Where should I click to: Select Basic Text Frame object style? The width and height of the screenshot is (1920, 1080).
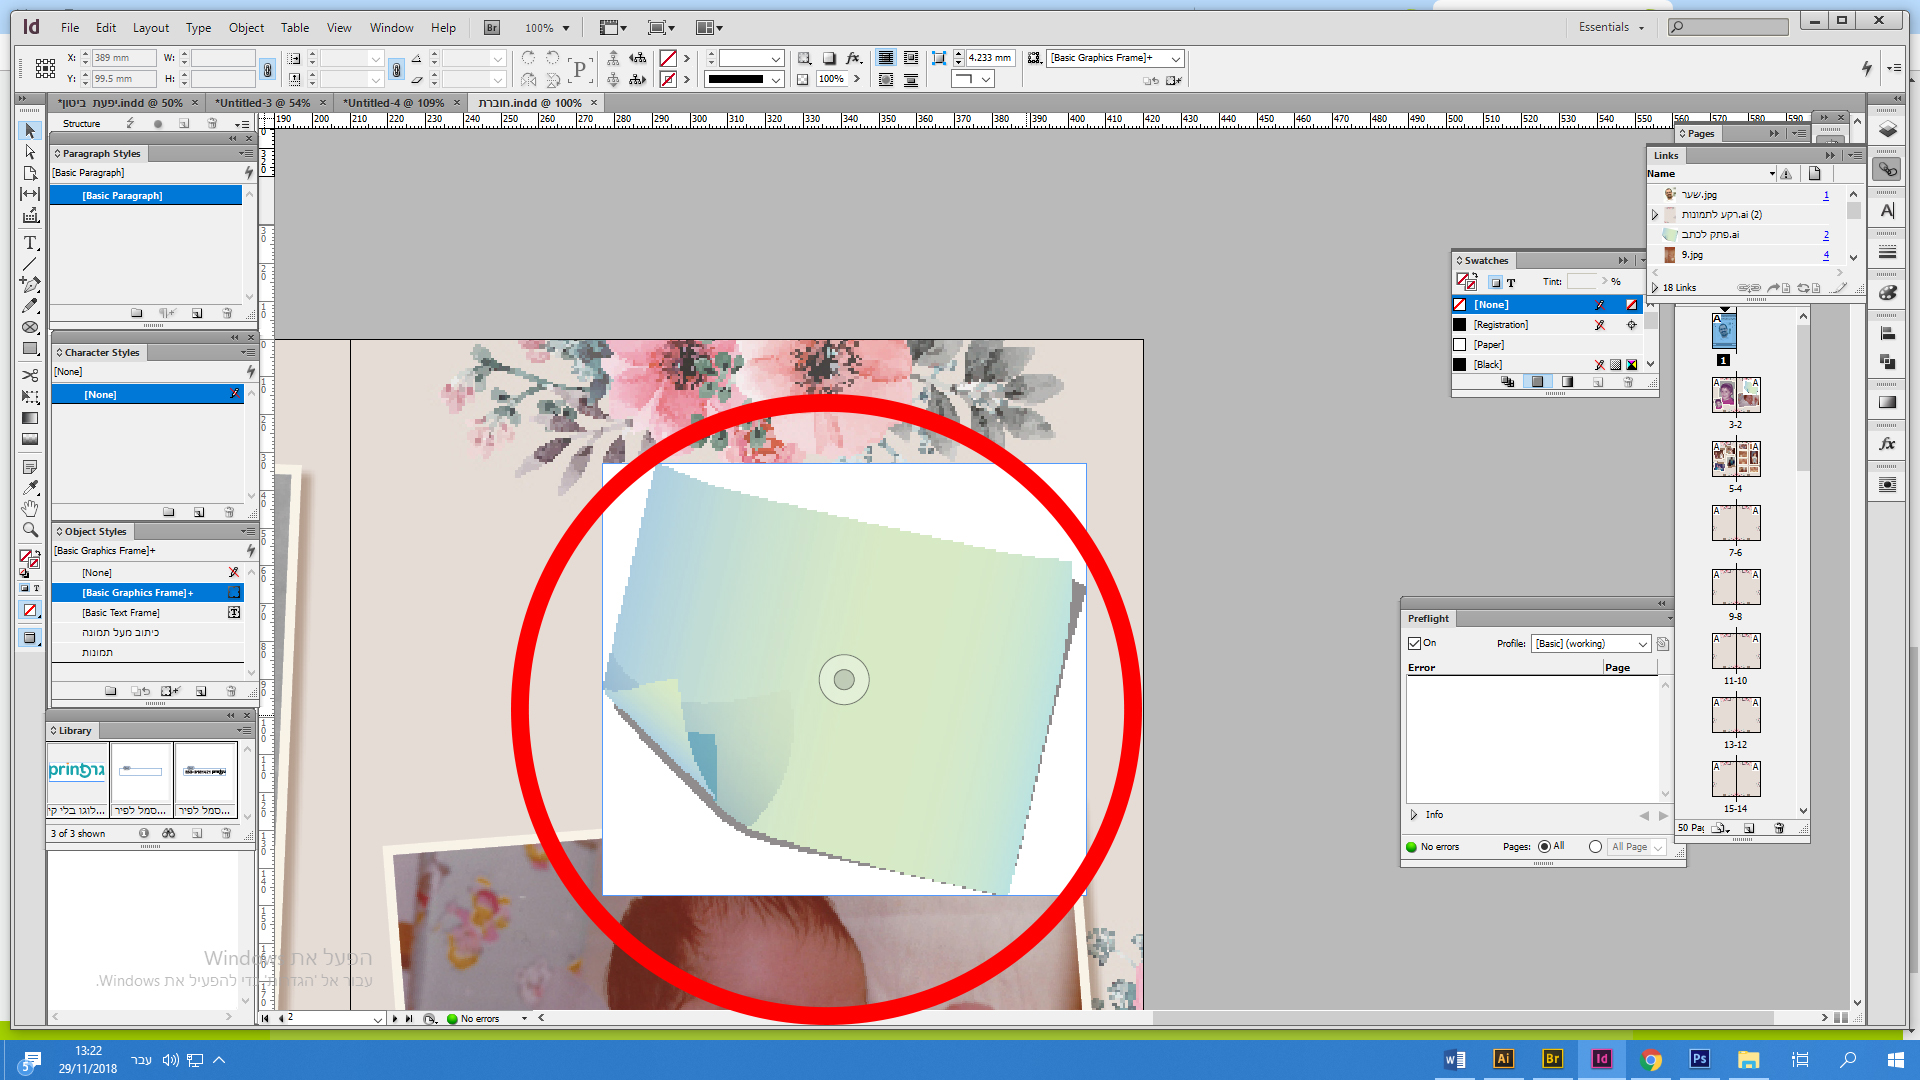(121, 613)
